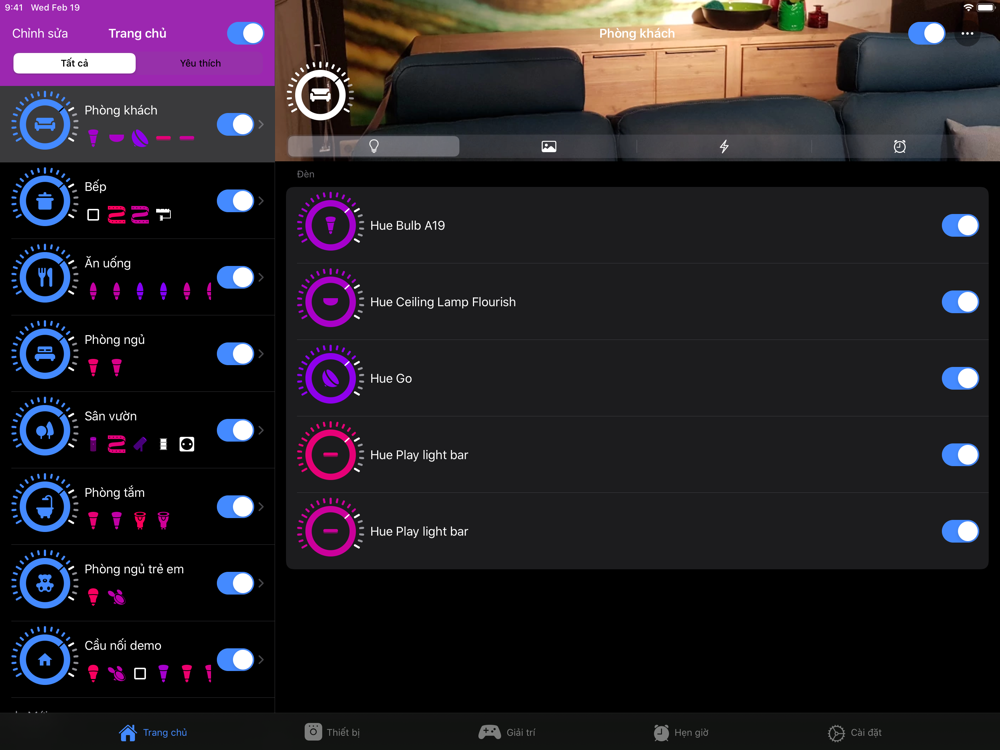
Task: Tap the Phòng ngủ trẻ em teddy bear icon
Action: (45, 583)
